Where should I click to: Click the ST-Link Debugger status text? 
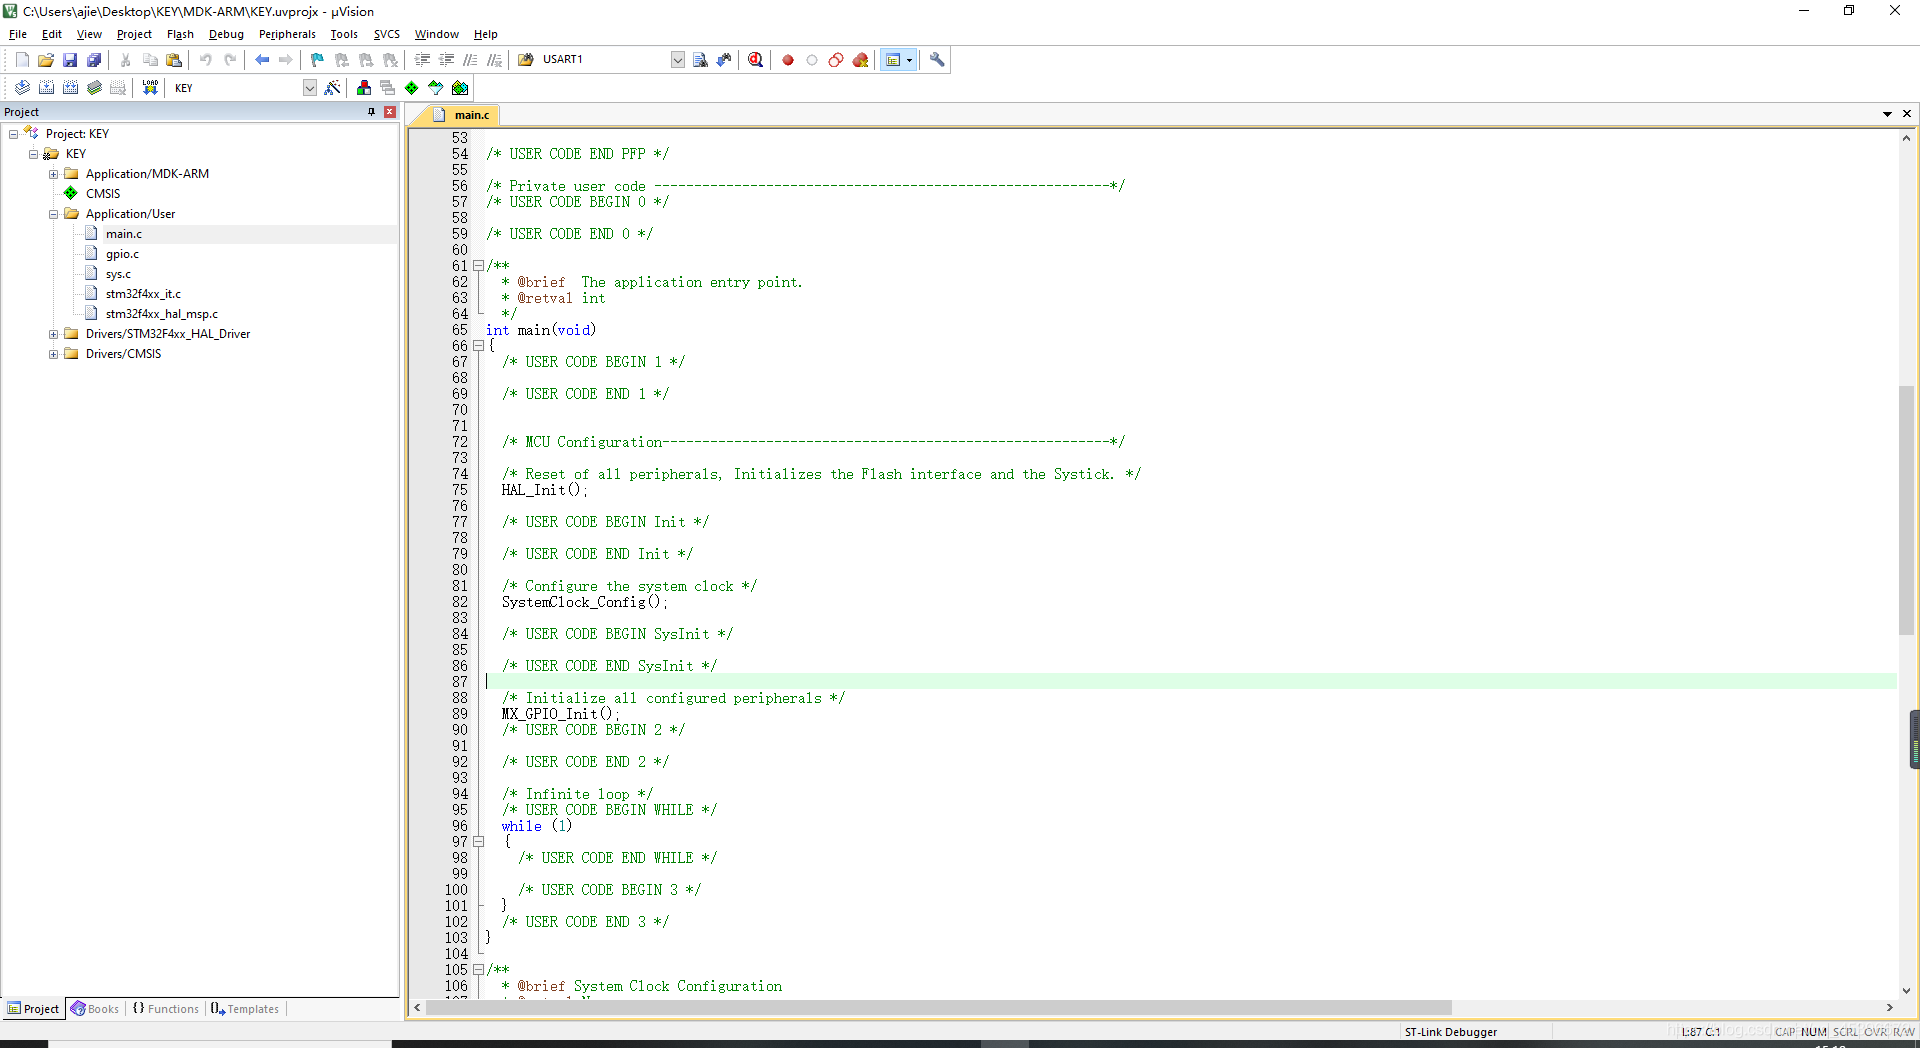click(x=1450, y=1032)
